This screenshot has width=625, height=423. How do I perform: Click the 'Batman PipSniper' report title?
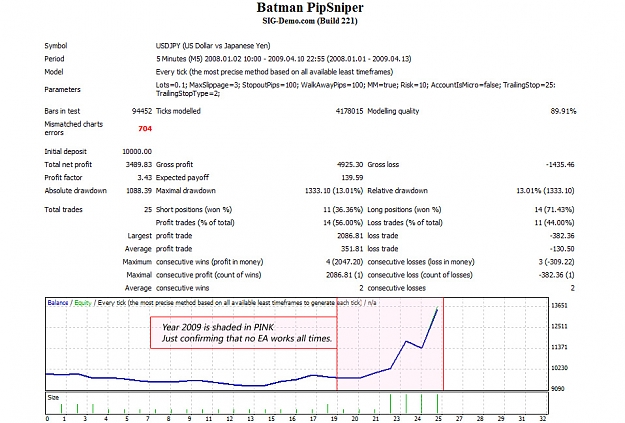[x=310, y=8]
